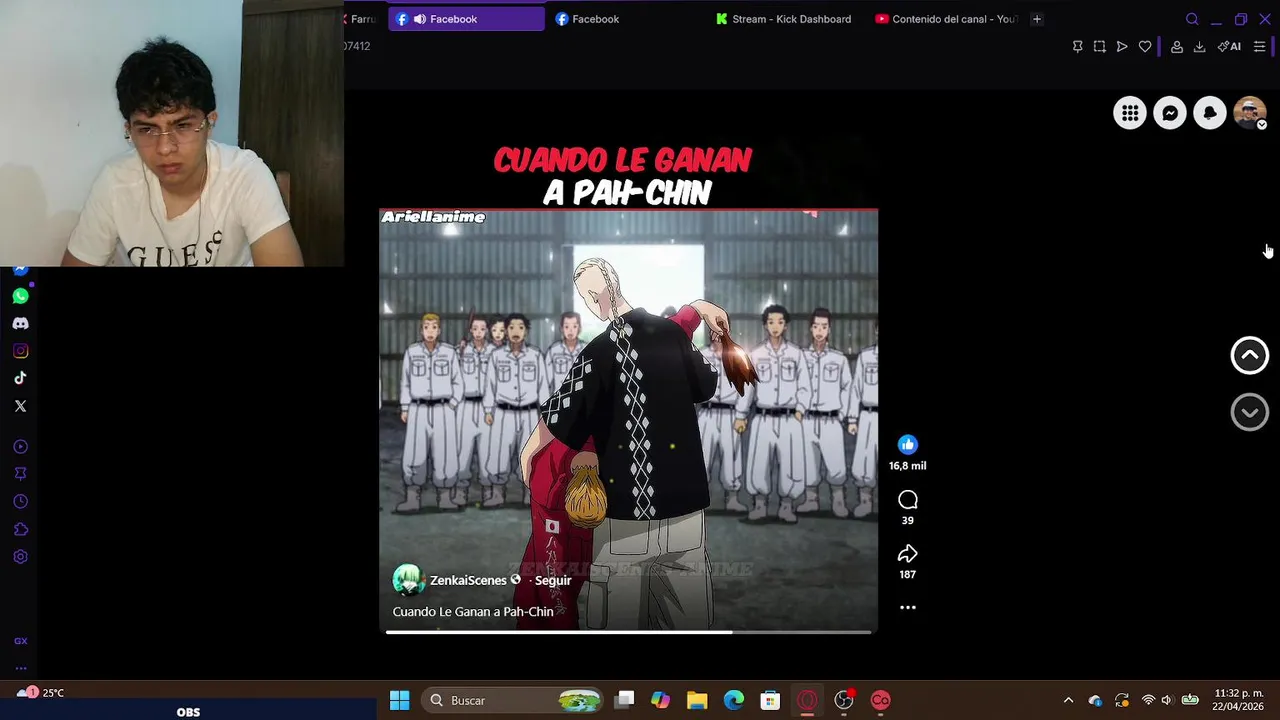1280x720 pixels.
Task: Open Copilot from the taskbar
Action: [660, 700]
